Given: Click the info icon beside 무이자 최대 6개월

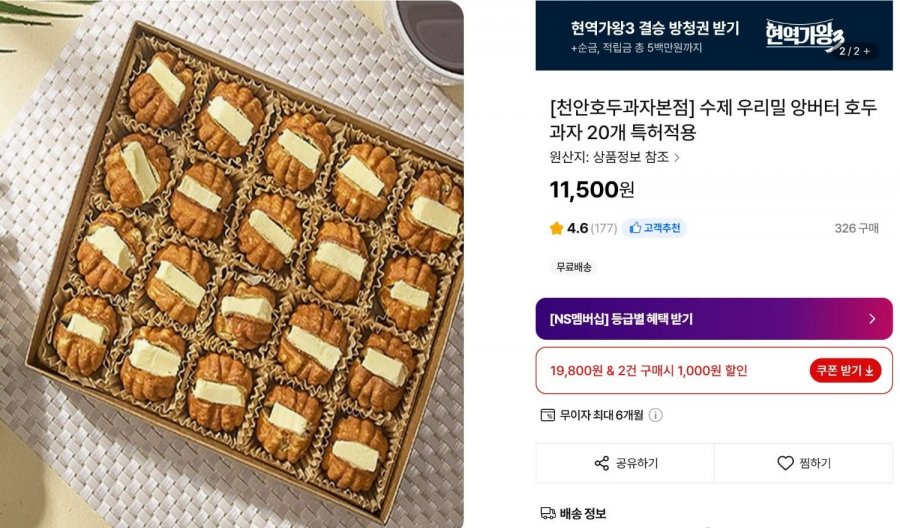Looking at the screenshot, I should point(655,415).
